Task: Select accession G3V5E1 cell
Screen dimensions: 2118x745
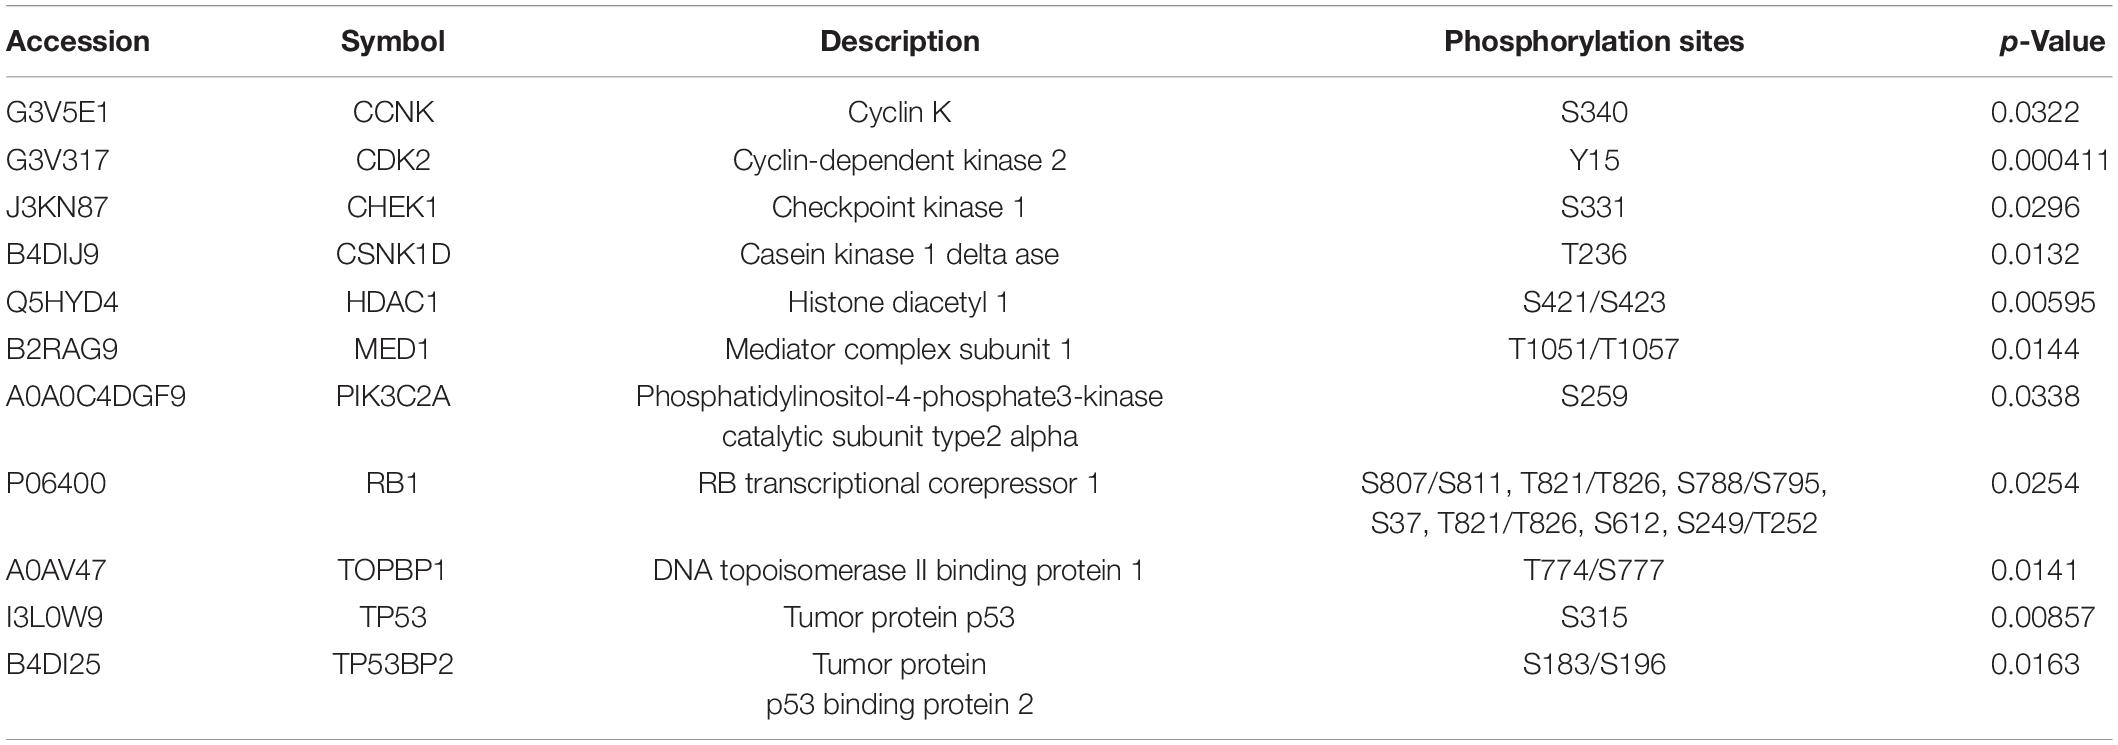Action: [x=58, y=112]
